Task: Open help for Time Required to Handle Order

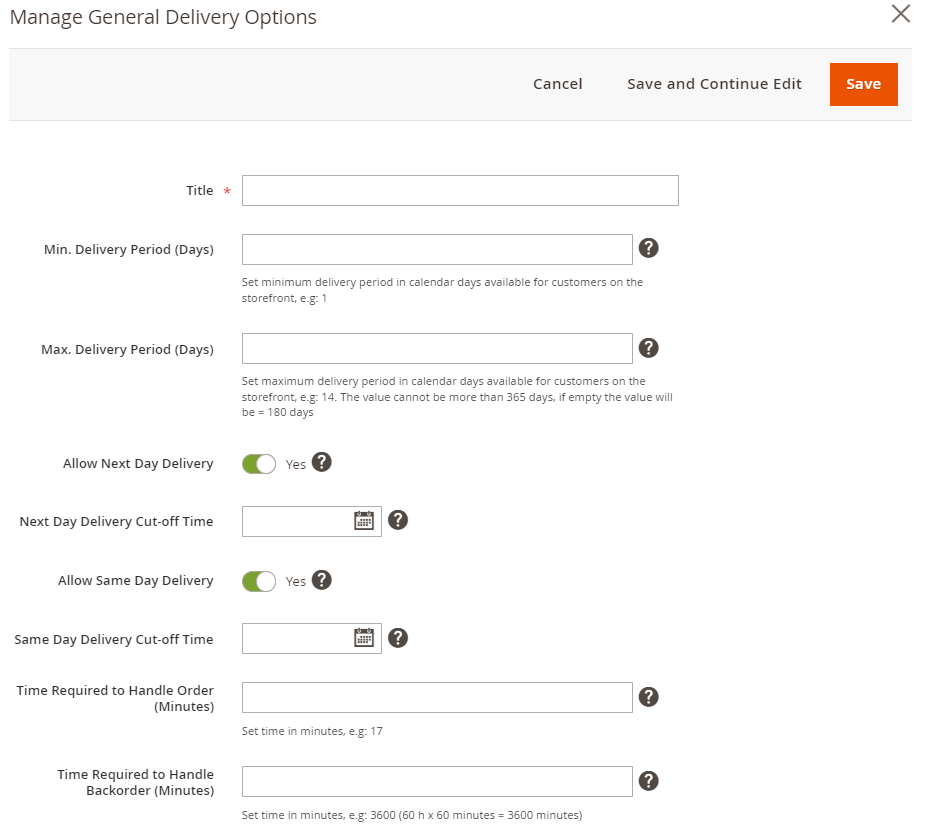Action: pos(648,697)
